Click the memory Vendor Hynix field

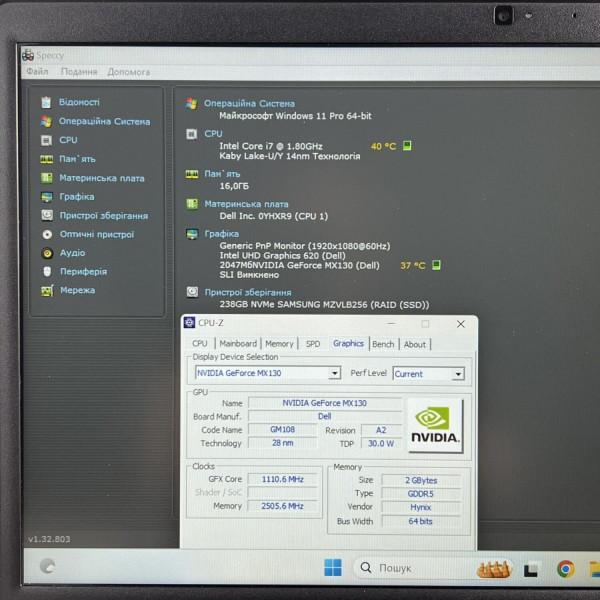pyautogui.click(x=421, y=507)
